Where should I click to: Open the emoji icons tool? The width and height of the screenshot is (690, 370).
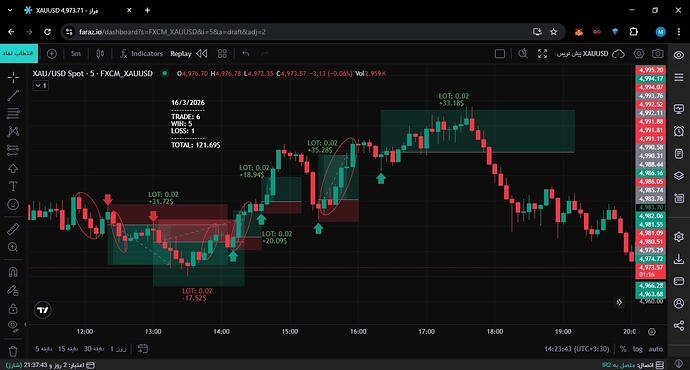coord(13,205)
